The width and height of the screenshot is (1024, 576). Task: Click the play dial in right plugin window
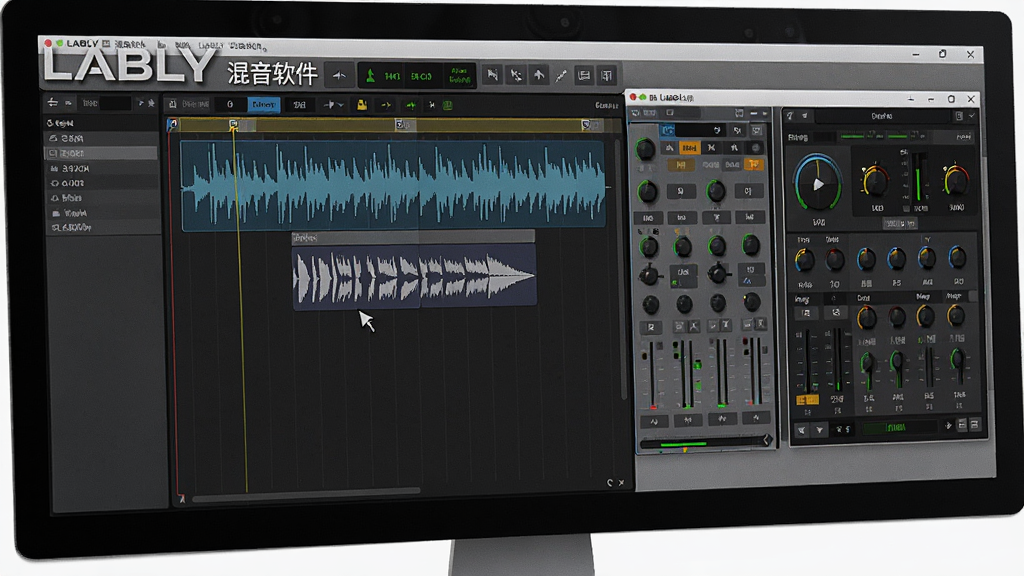[818, 184]
